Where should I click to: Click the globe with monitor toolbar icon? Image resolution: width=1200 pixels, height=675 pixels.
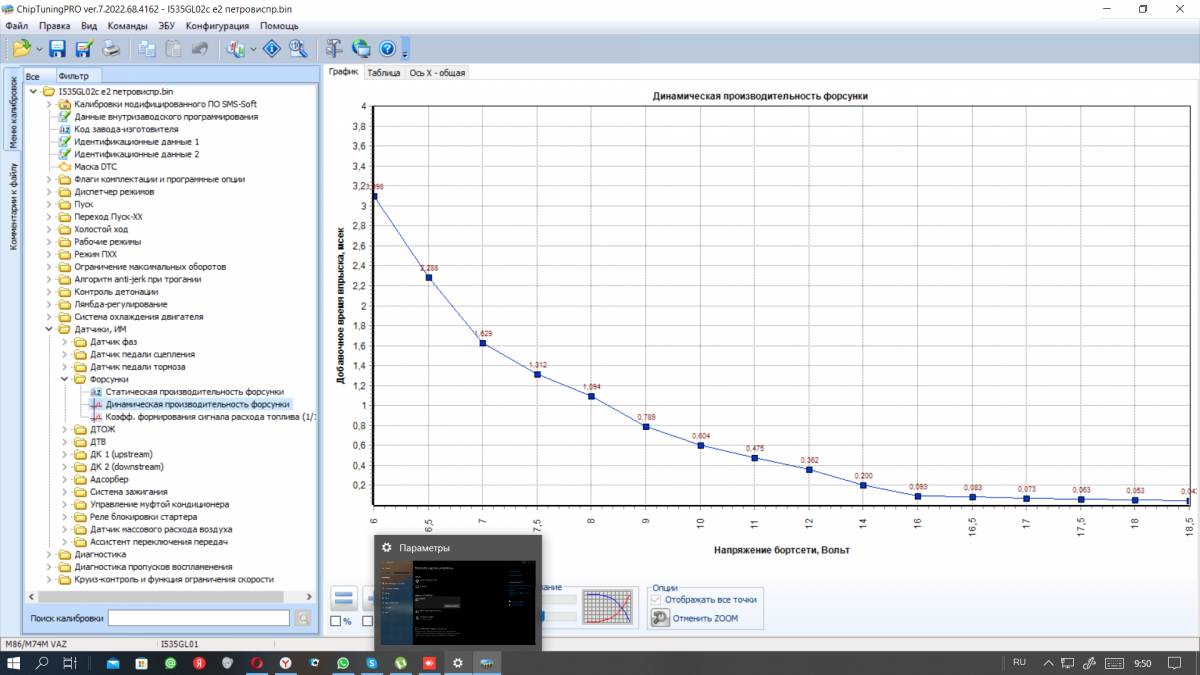point(360,48)
